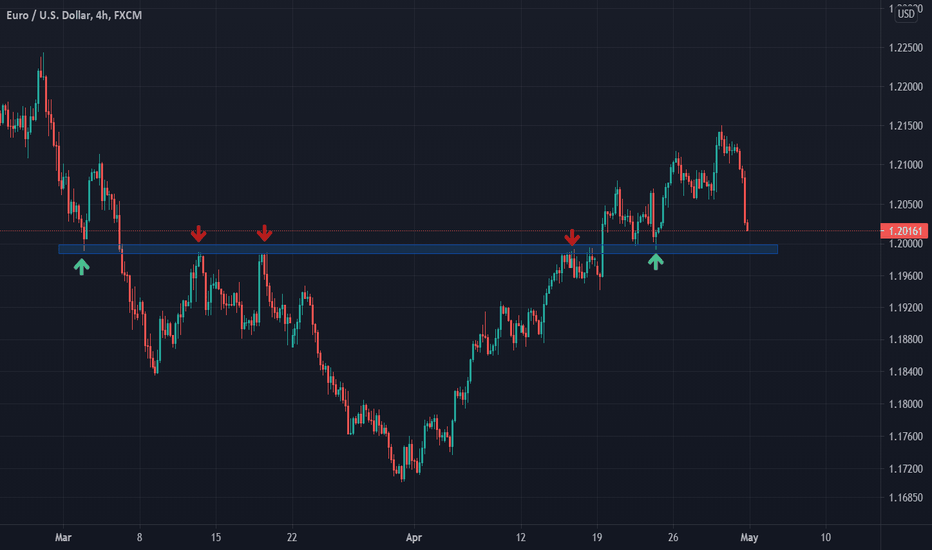Click the 19 date label on time axis
Image resolution: width=932 pixels, height=550 pixels.
coord(597,538)
